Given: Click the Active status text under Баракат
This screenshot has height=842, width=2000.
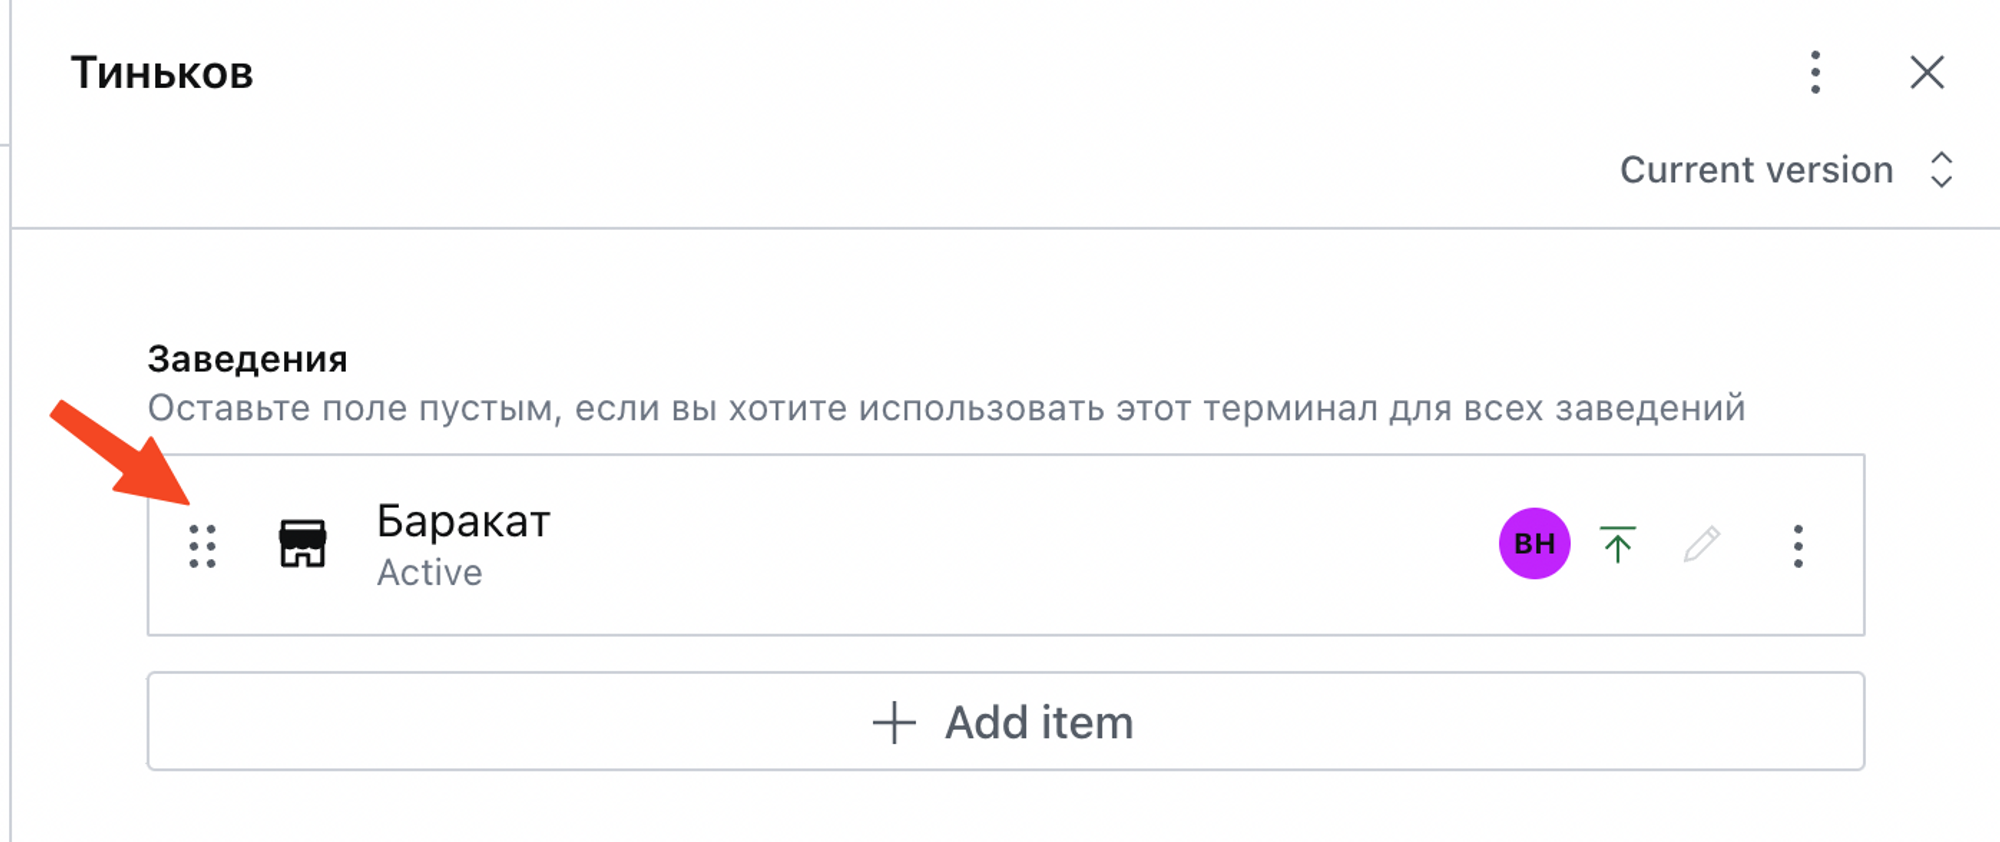Looking at the screenshot, I should coord(429,573).
